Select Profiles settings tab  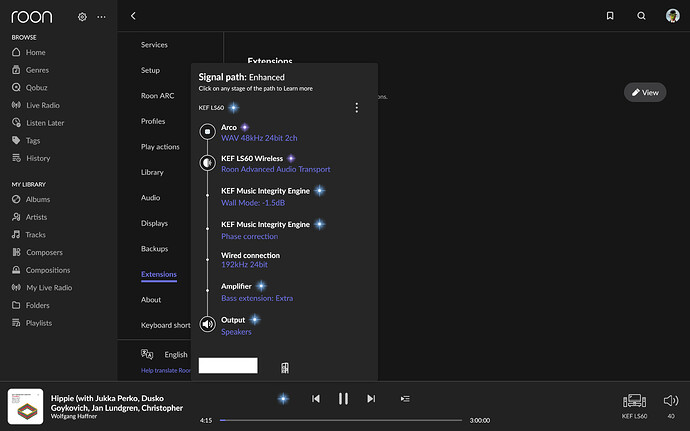[x=153, y=122]
